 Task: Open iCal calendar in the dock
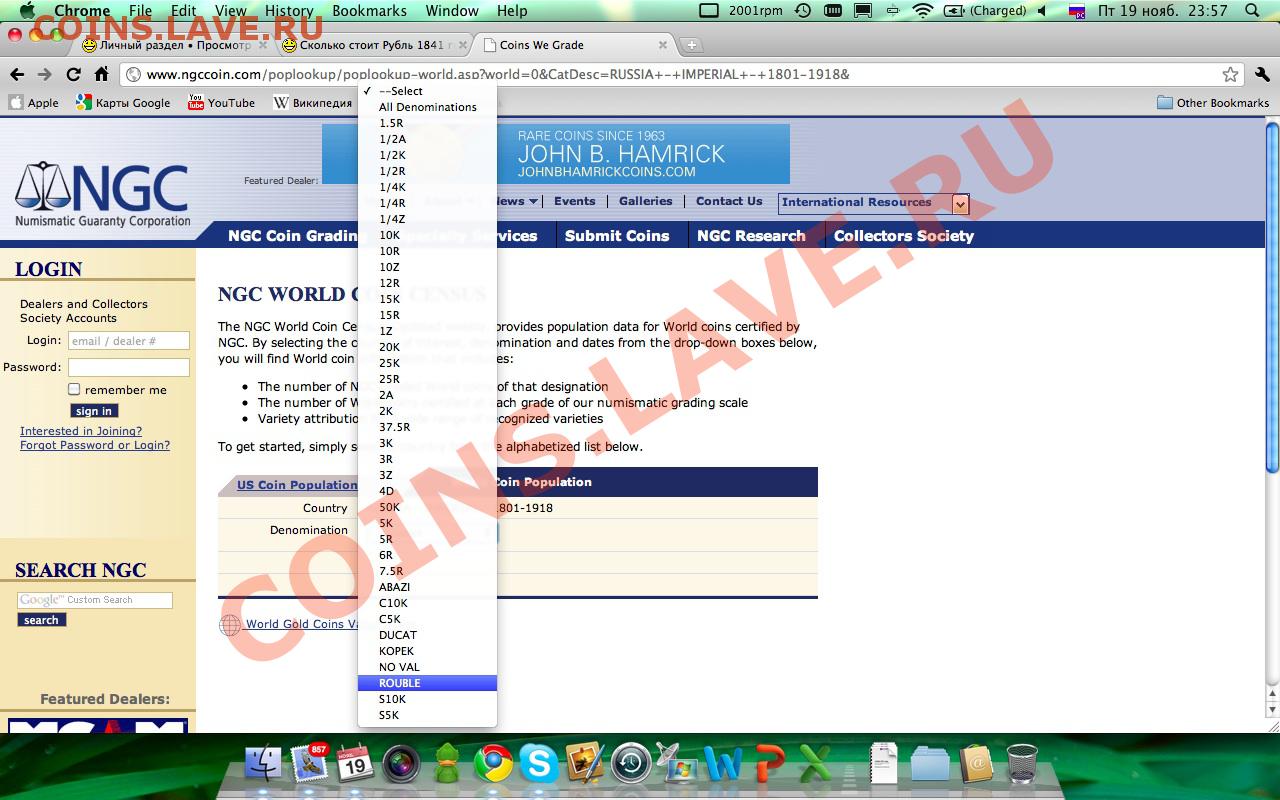[x=355, y=764]
